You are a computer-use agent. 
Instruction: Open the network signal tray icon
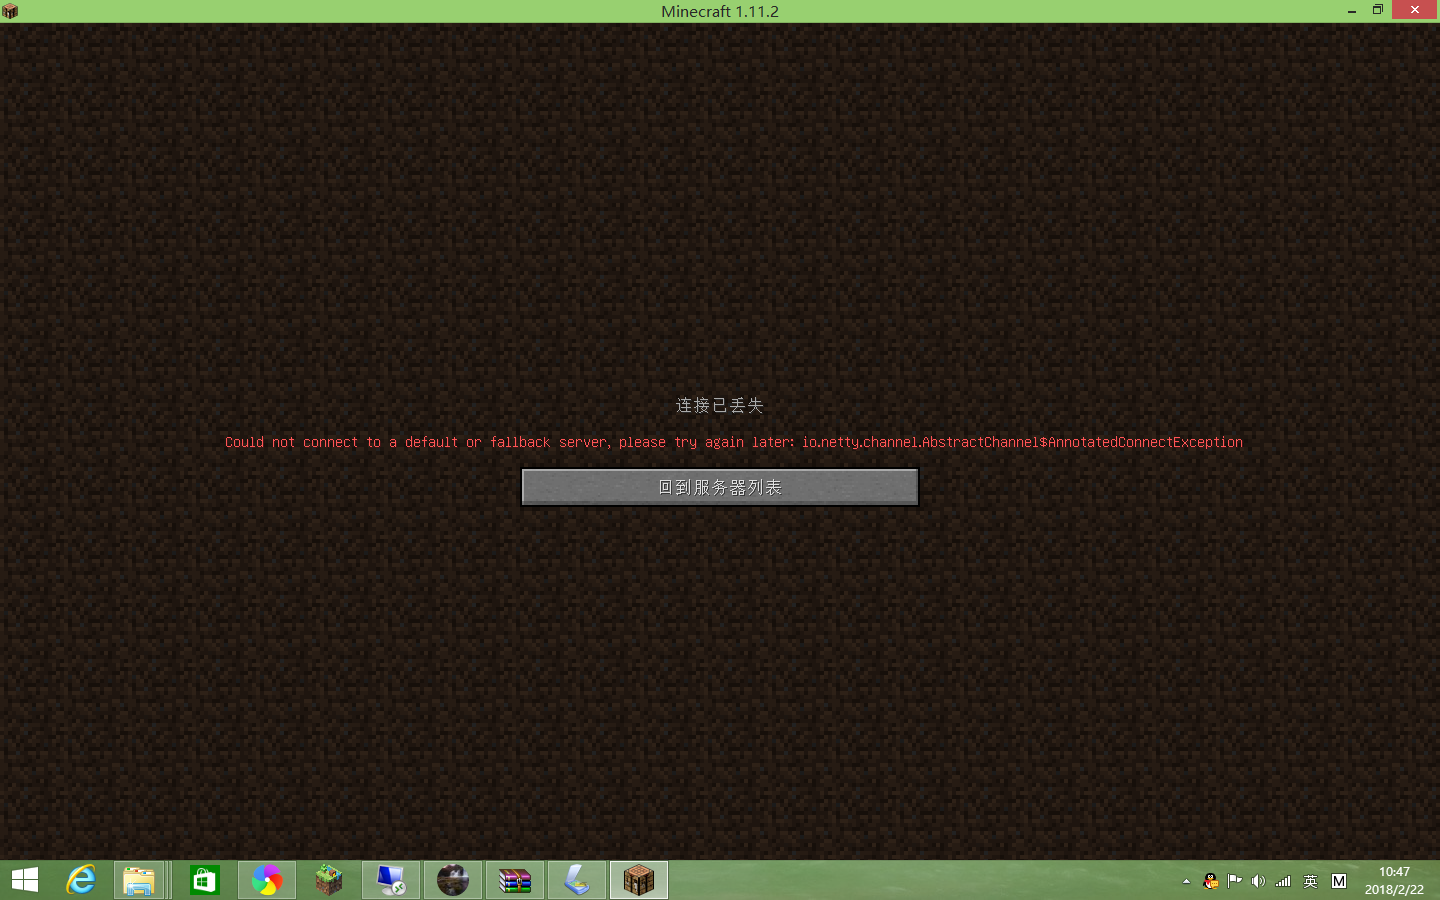tap(1283, 881)
